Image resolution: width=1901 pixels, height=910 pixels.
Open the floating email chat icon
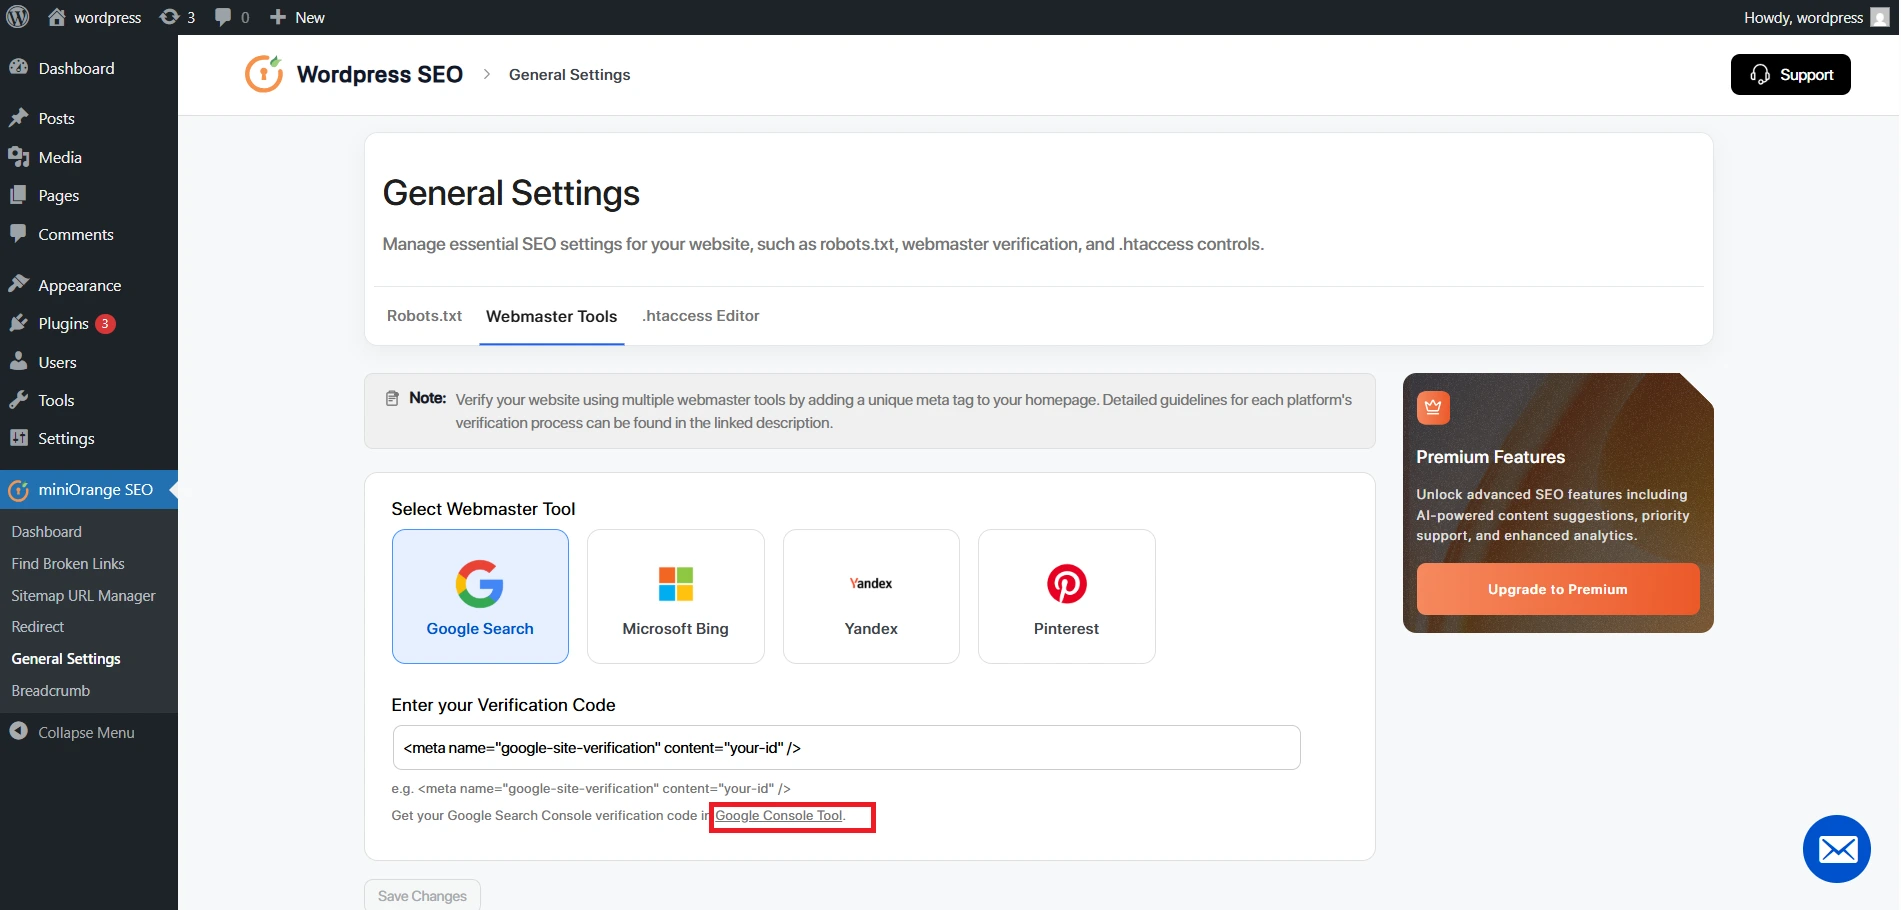coord(1836,848)
